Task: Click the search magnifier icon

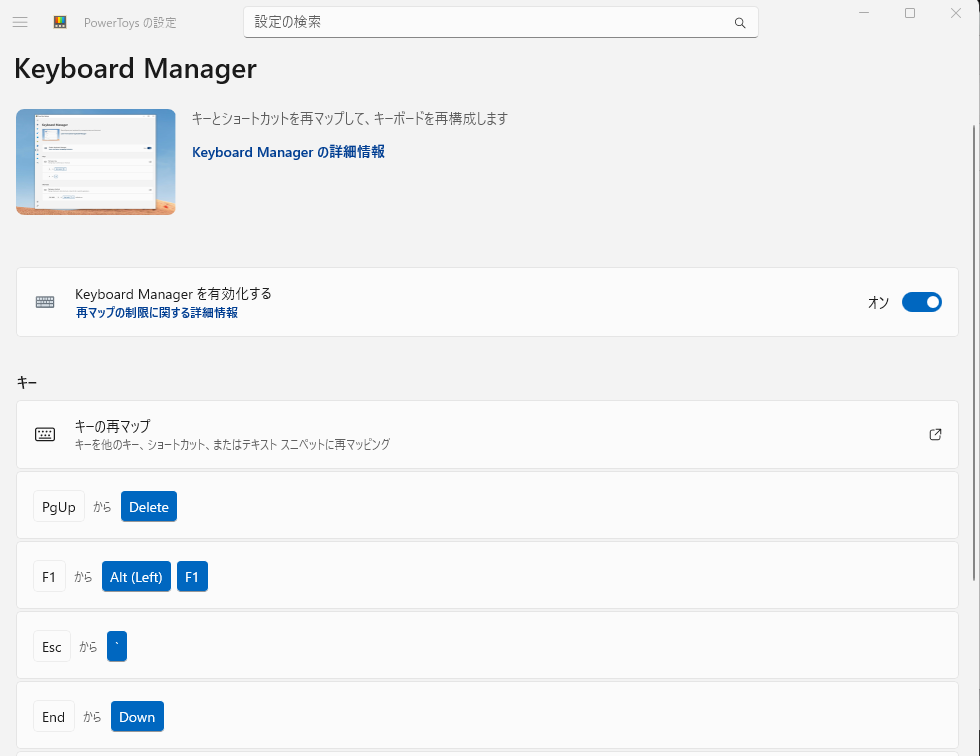Action: 740,23
